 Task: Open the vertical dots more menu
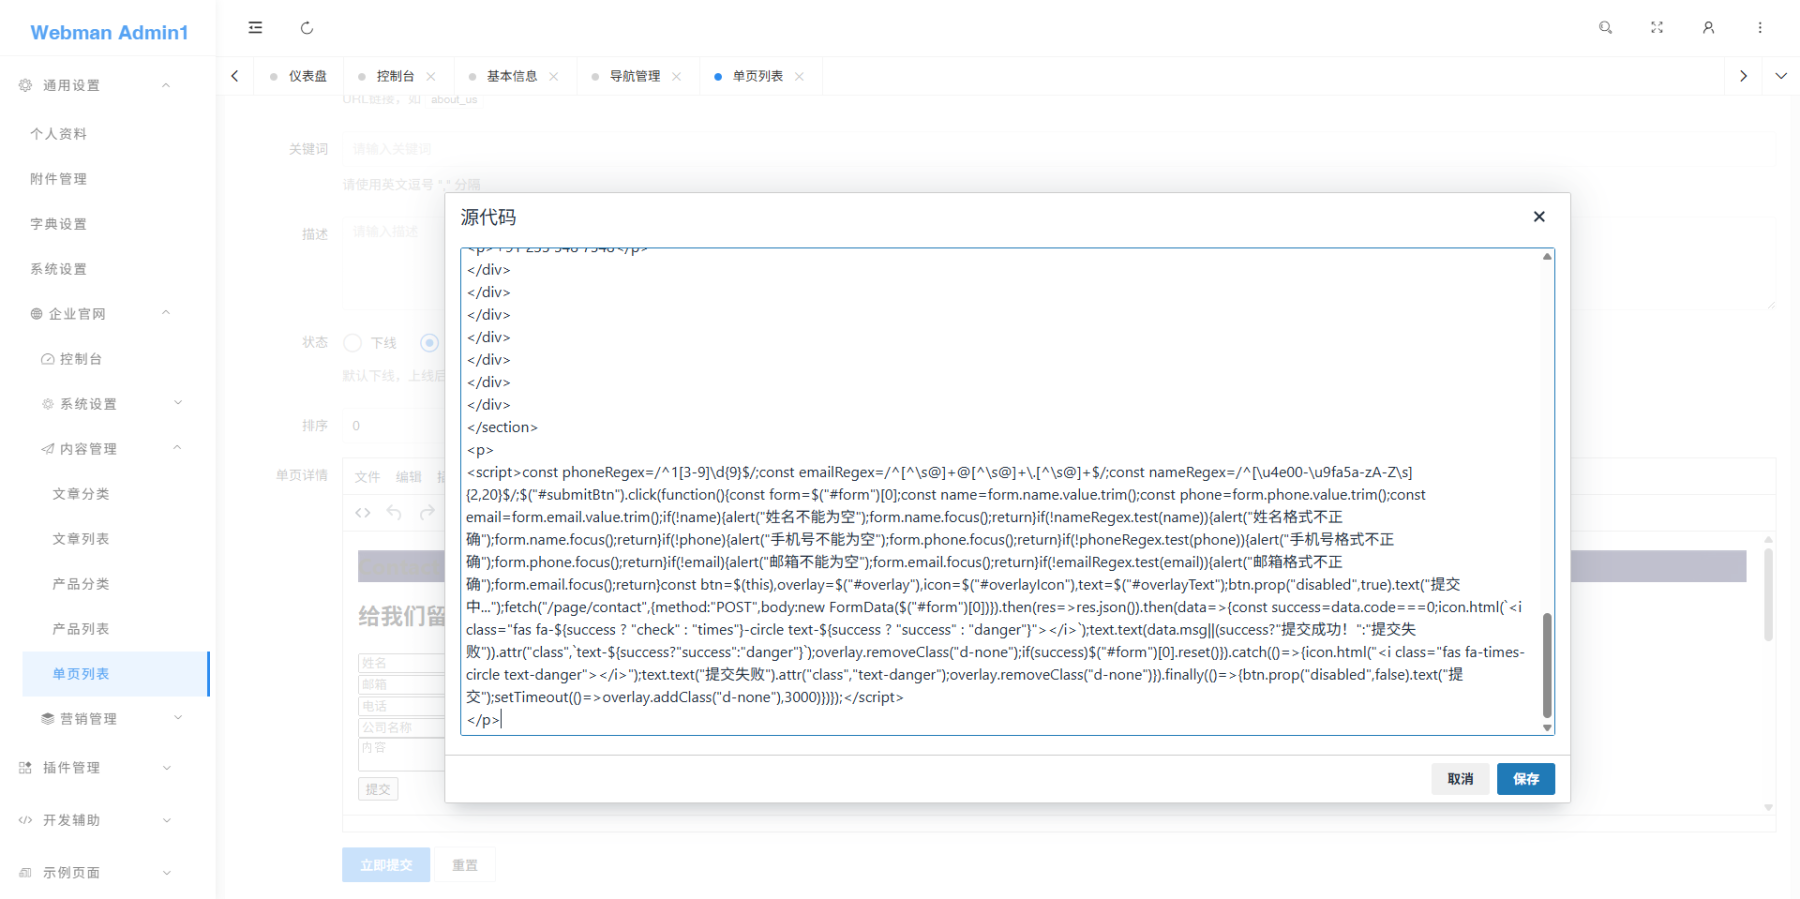coord(1760,28)
